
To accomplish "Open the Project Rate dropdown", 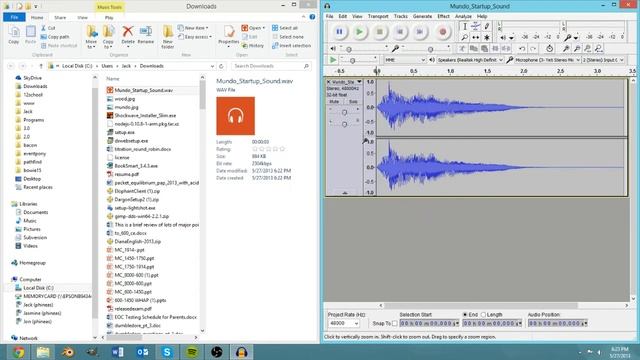I will 344,323.
